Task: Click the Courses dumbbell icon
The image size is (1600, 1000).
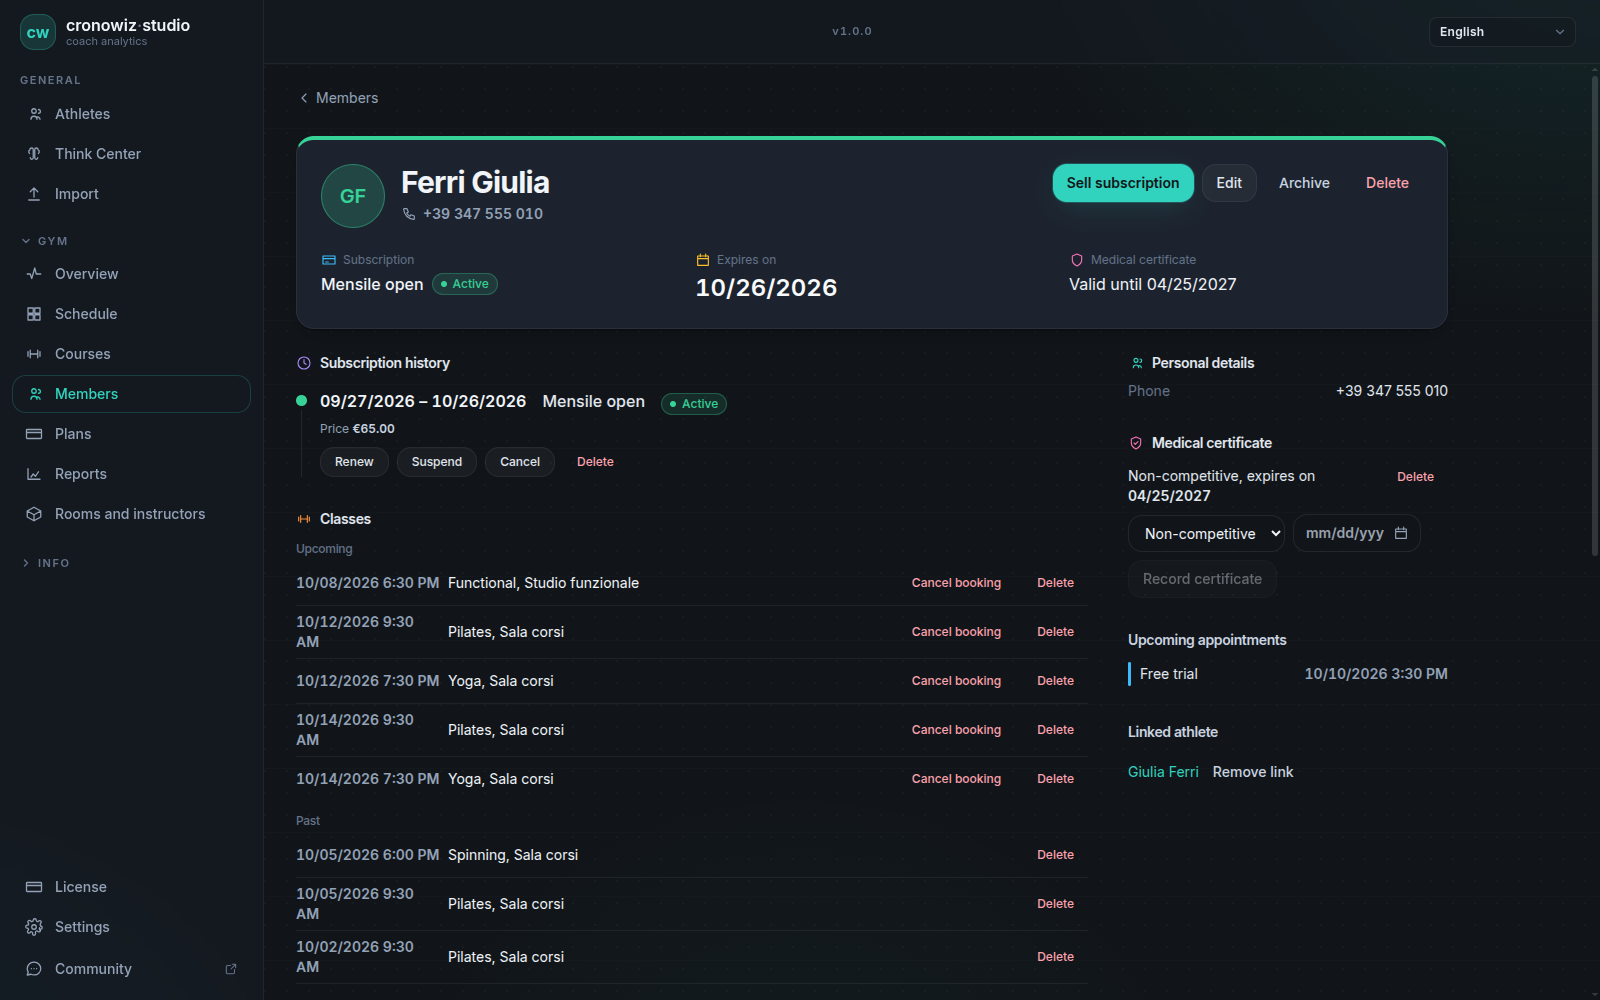Action: 34,354
